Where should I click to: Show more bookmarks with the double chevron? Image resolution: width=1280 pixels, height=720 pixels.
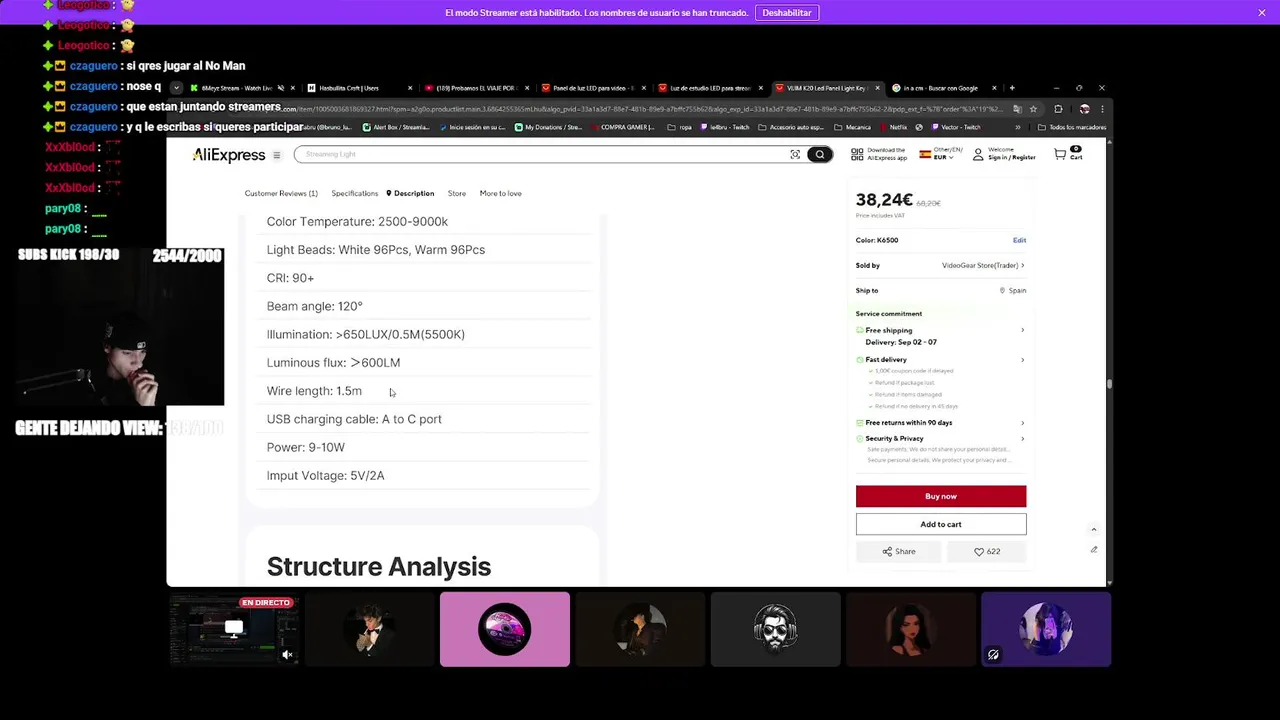pyautogui.click(x=1018, y=128)
